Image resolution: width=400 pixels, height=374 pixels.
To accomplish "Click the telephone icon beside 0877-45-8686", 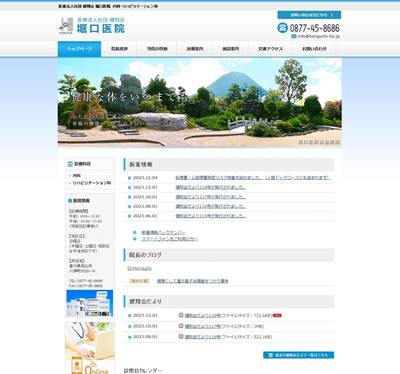I will pyautogui.click(x=282, y=28).
